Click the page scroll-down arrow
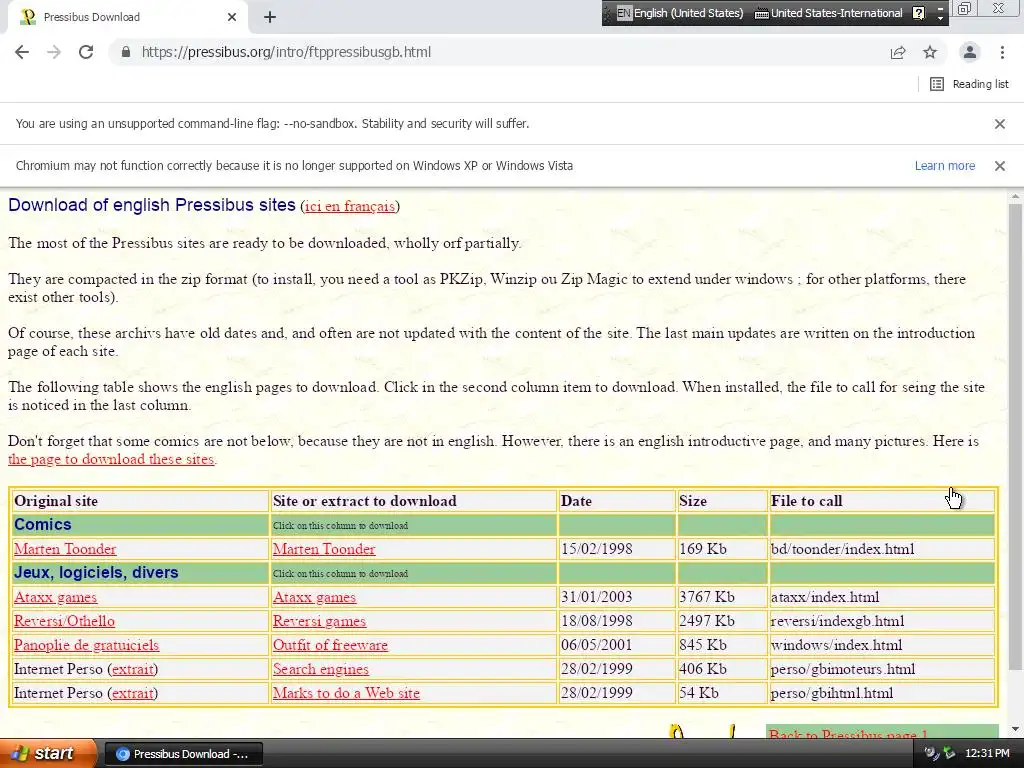The height and width of the screenshot is (768, 1024). 1015,729
